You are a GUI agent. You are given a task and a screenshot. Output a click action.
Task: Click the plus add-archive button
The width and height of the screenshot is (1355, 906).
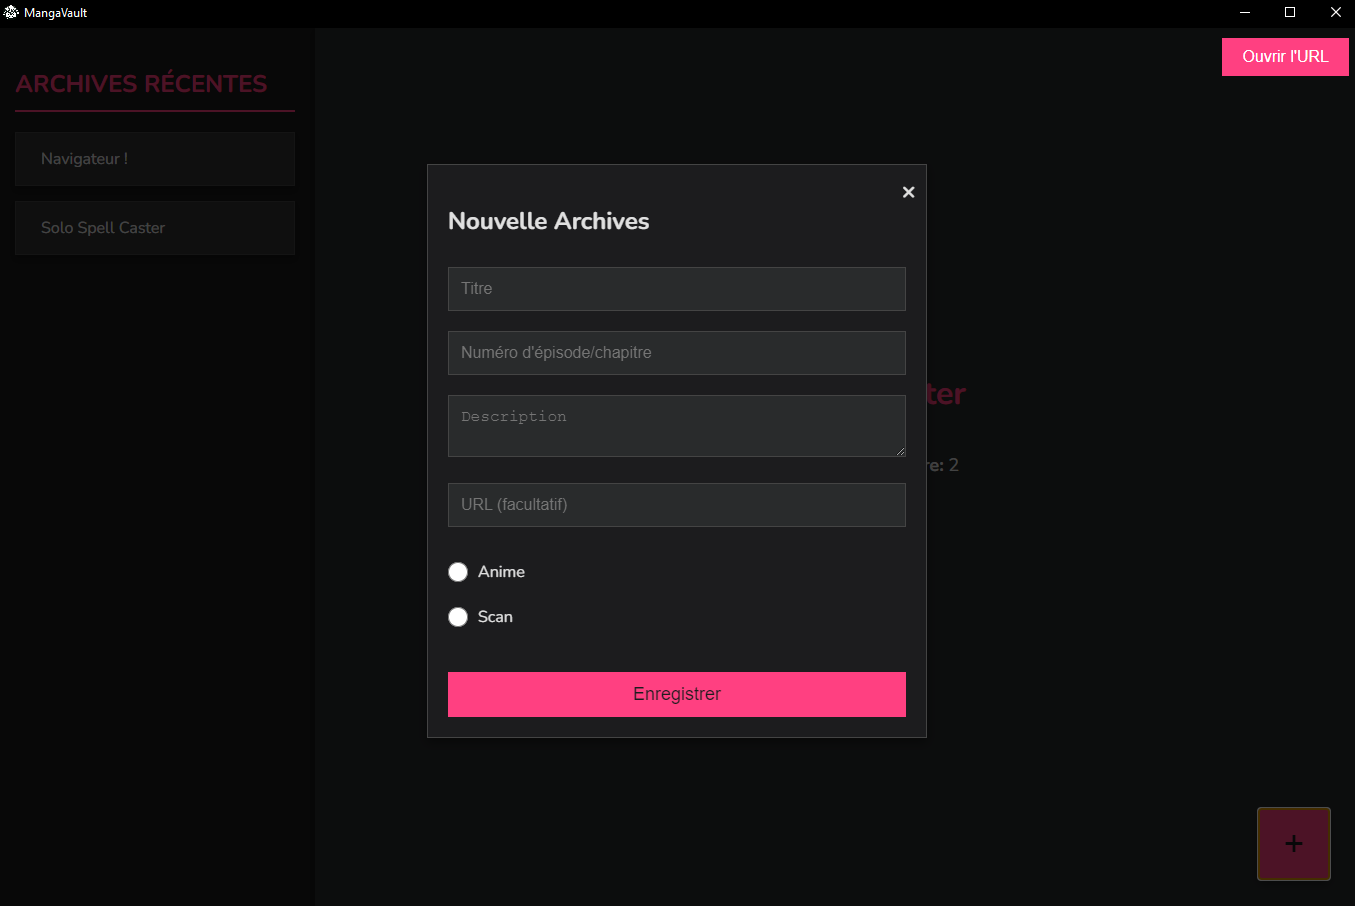pyautogui.click(x=1293, y=844)
